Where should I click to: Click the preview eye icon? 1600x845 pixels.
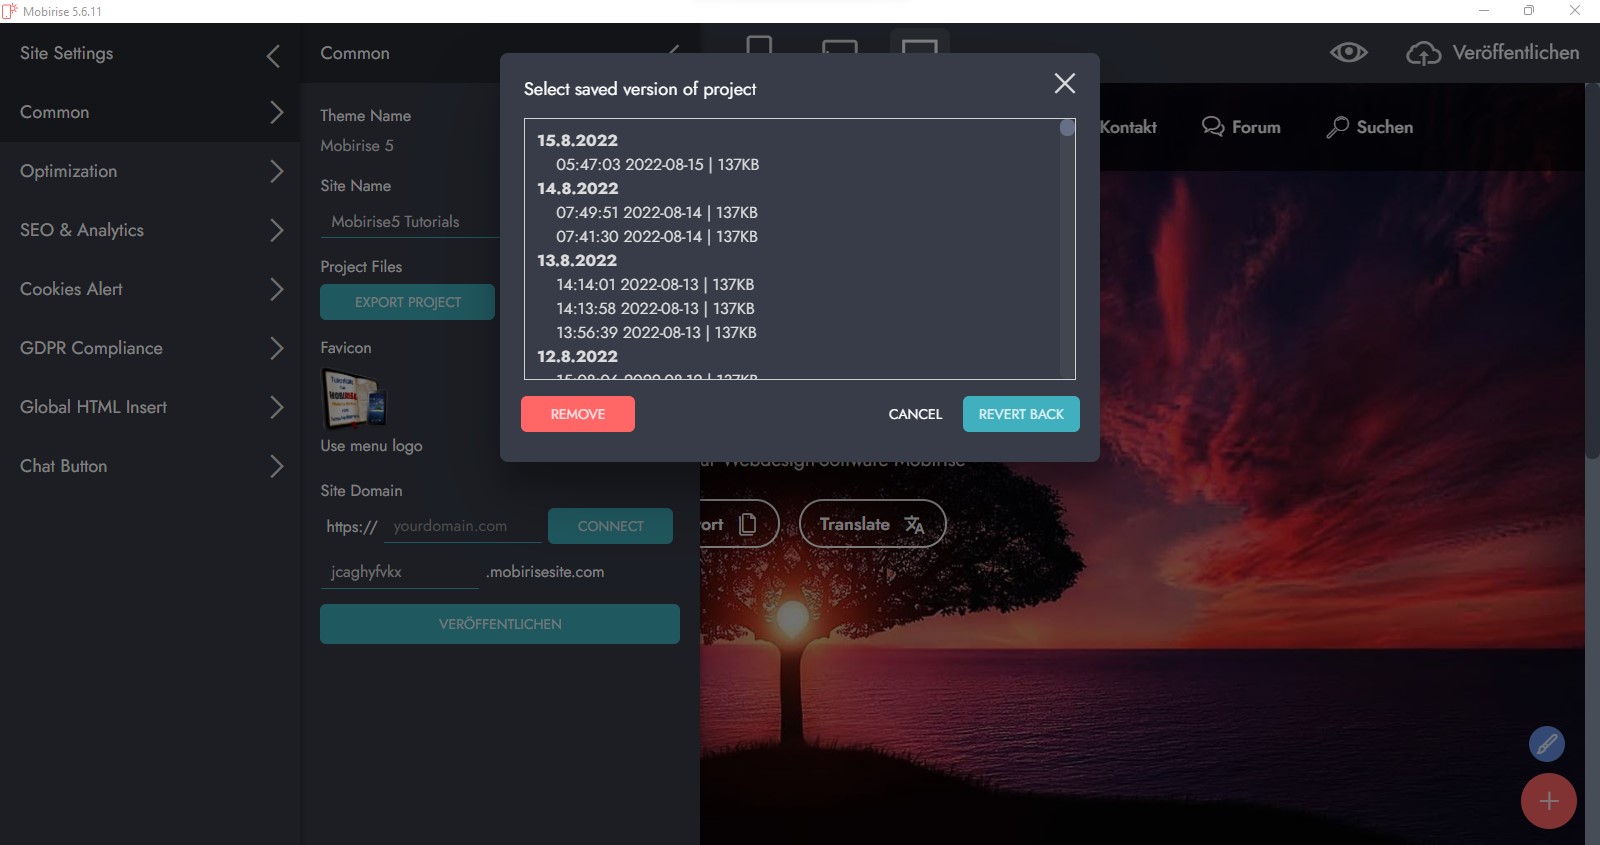(1348, 53)
